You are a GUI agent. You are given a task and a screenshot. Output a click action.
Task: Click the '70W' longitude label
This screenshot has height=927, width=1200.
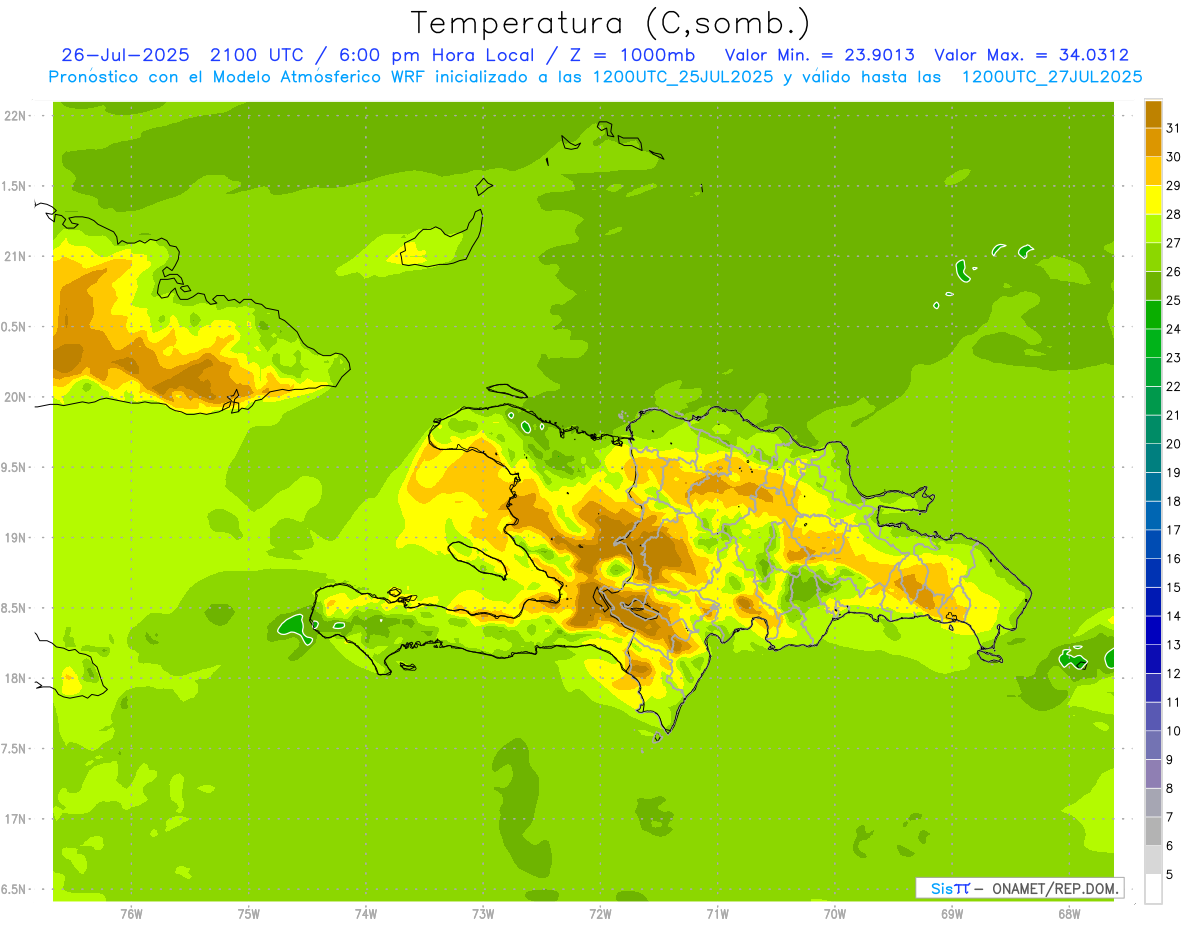tap(835, 913)
